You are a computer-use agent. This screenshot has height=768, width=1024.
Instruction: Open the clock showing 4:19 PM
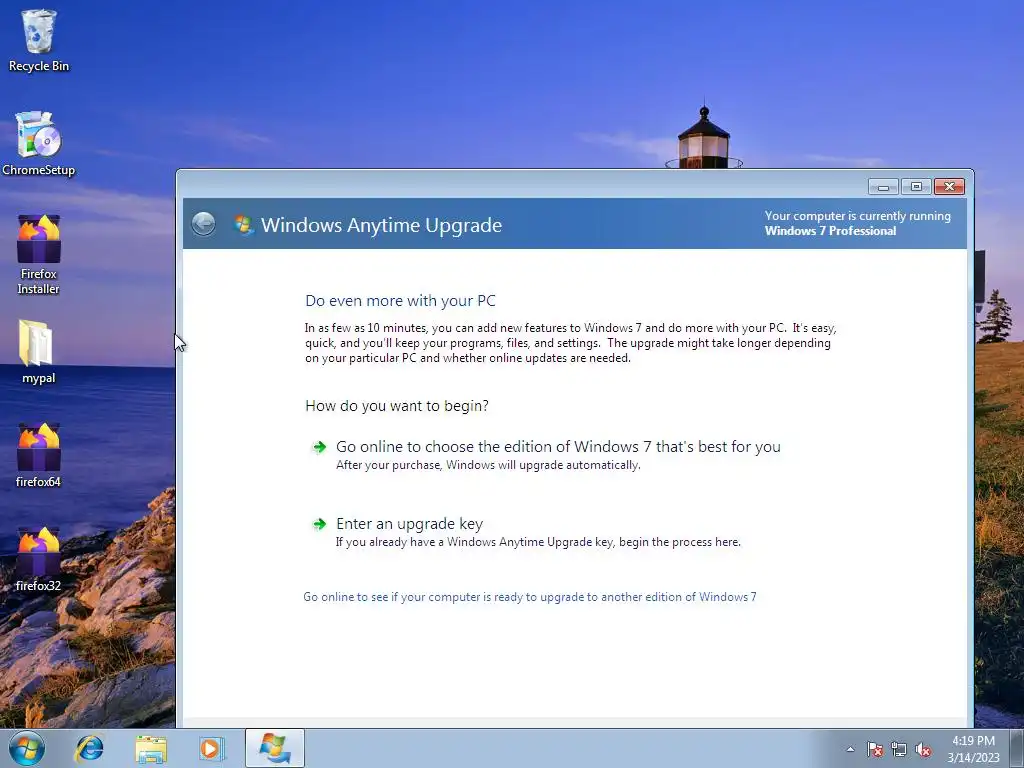(973, 749)
